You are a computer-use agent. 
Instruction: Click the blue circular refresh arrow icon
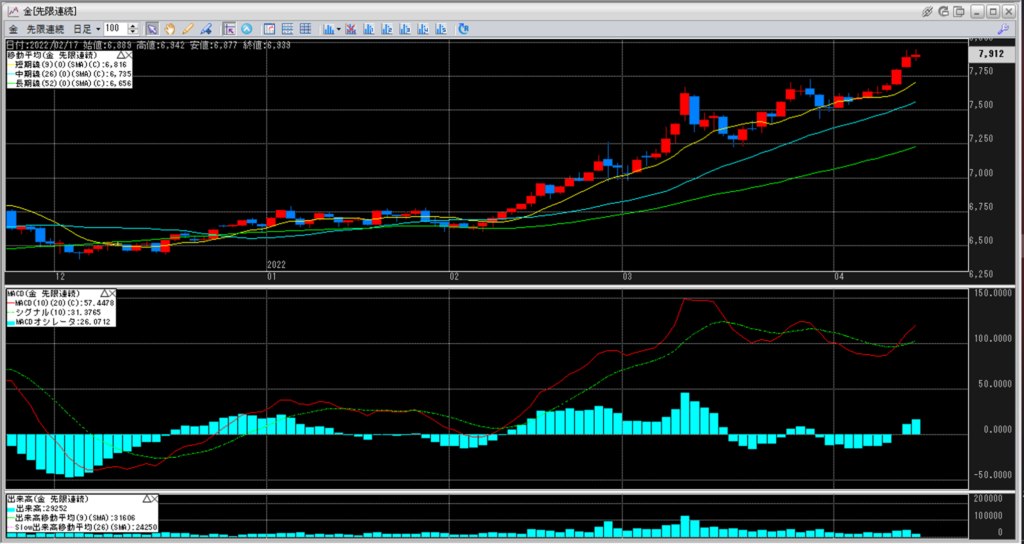pos(464,29)
